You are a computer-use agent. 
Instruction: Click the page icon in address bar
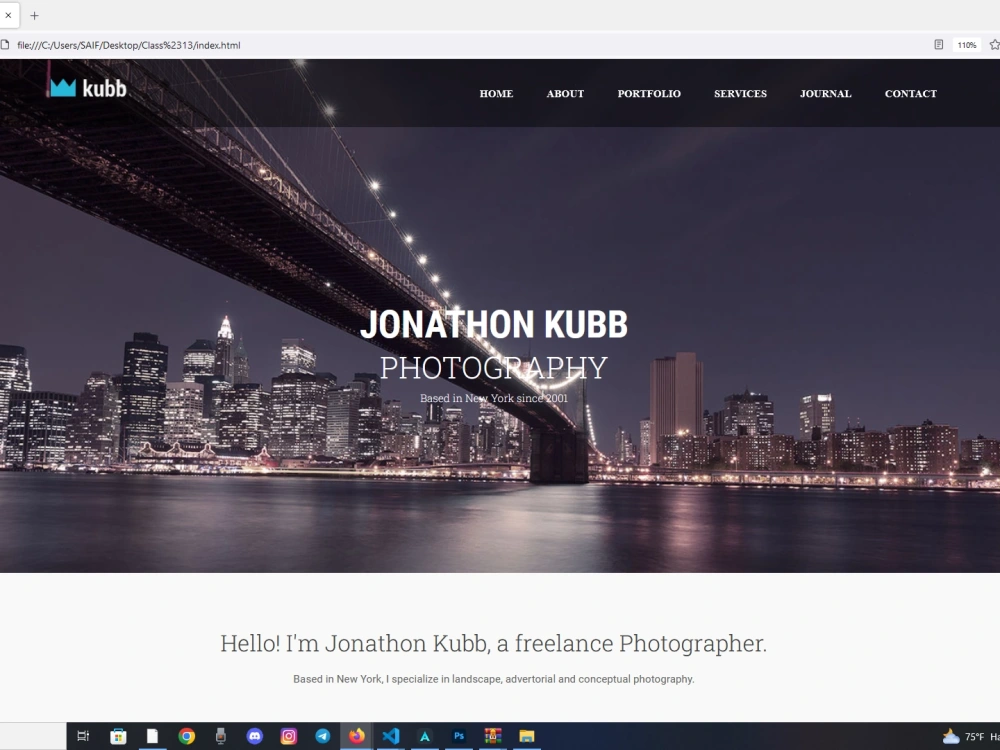coord(5,45)
